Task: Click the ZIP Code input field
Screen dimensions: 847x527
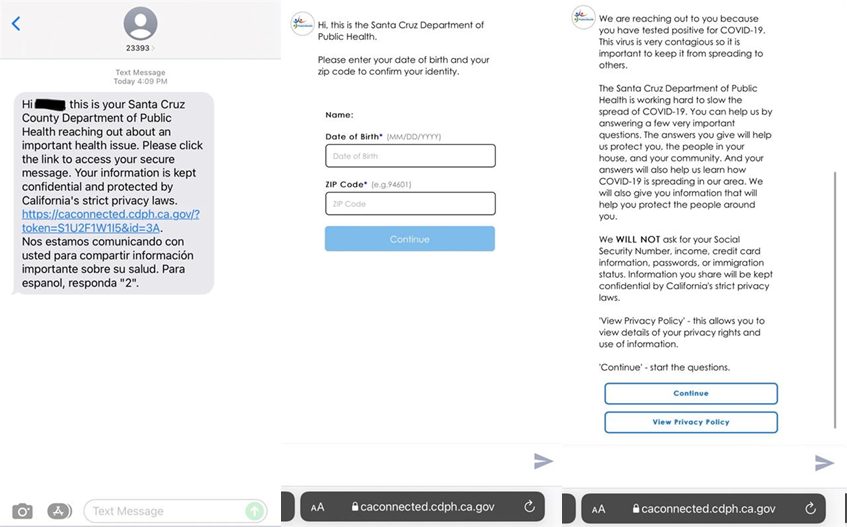Action: point(410,204)
